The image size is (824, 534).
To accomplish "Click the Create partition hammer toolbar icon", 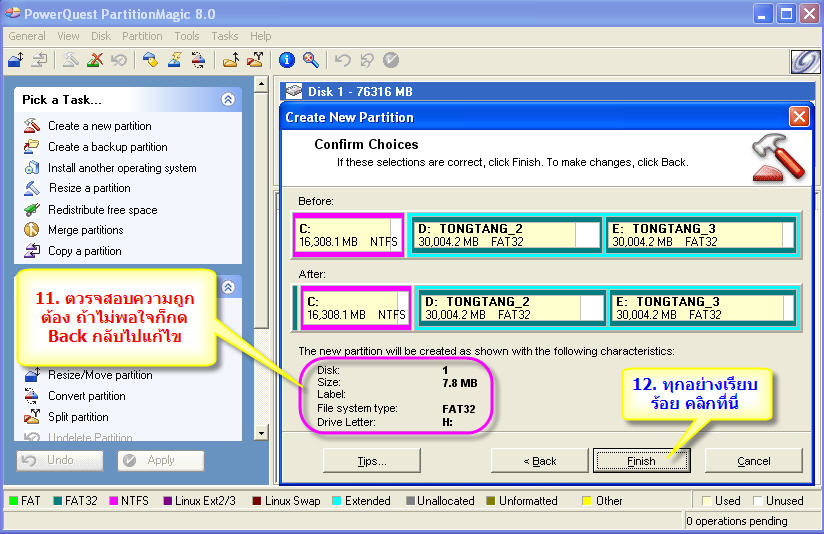I will coord(70,60).
